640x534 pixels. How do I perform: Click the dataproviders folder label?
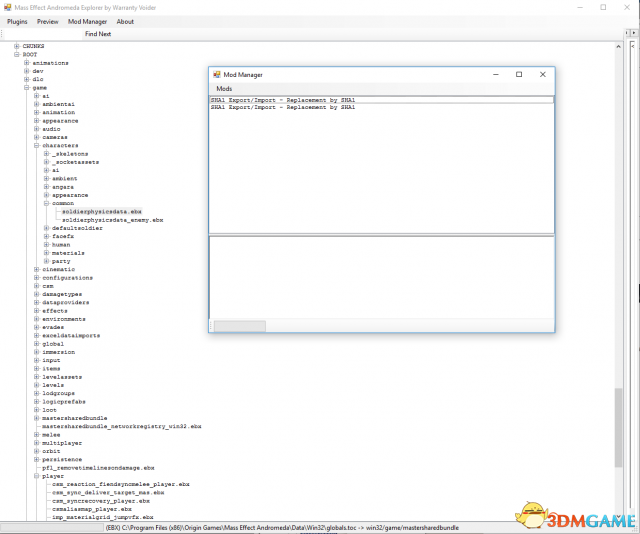pyautogui.click(x=66, y=303)
